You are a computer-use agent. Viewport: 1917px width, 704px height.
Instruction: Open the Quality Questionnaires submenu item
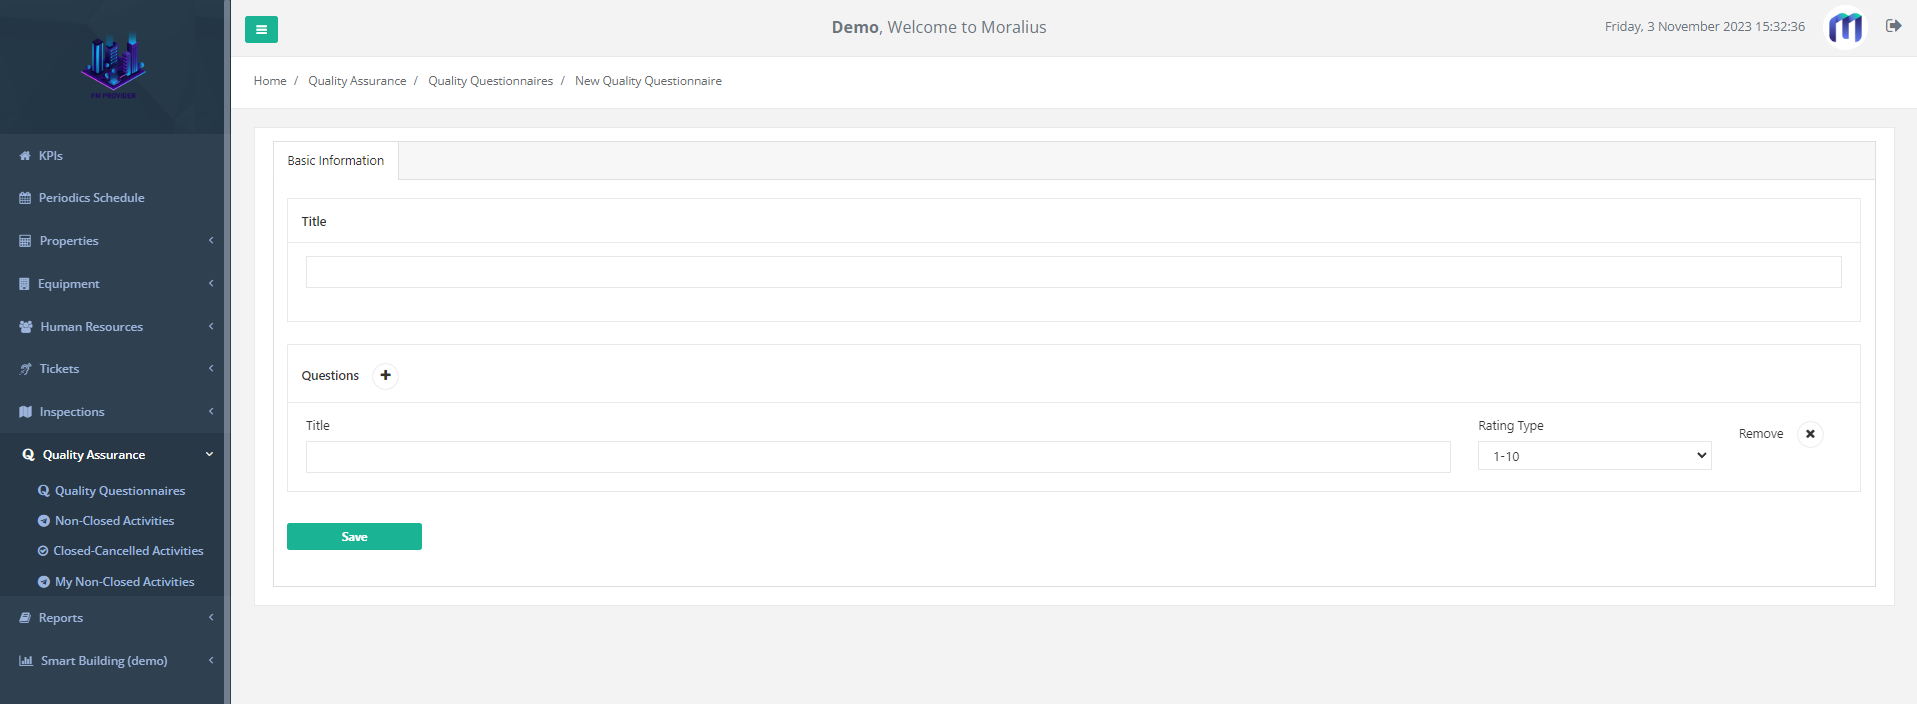pos(120,491)
